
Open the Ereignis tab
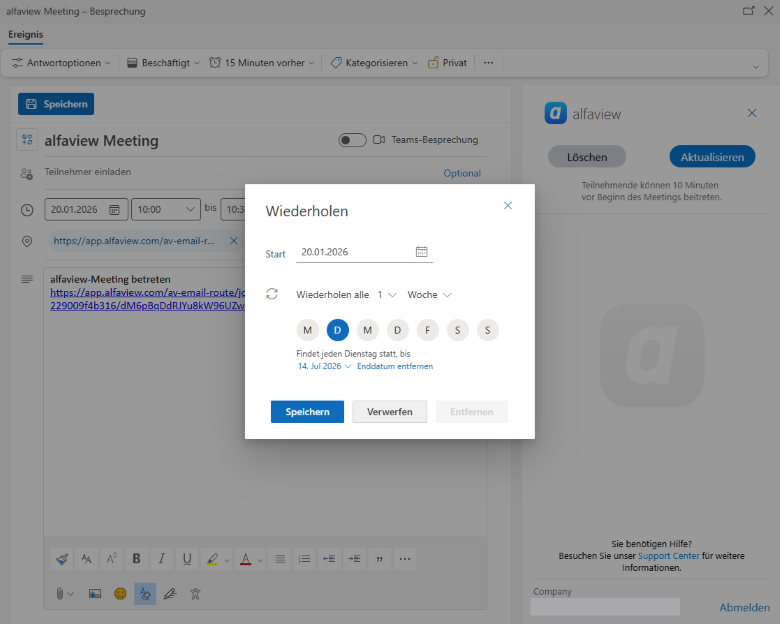coord(25,34)
